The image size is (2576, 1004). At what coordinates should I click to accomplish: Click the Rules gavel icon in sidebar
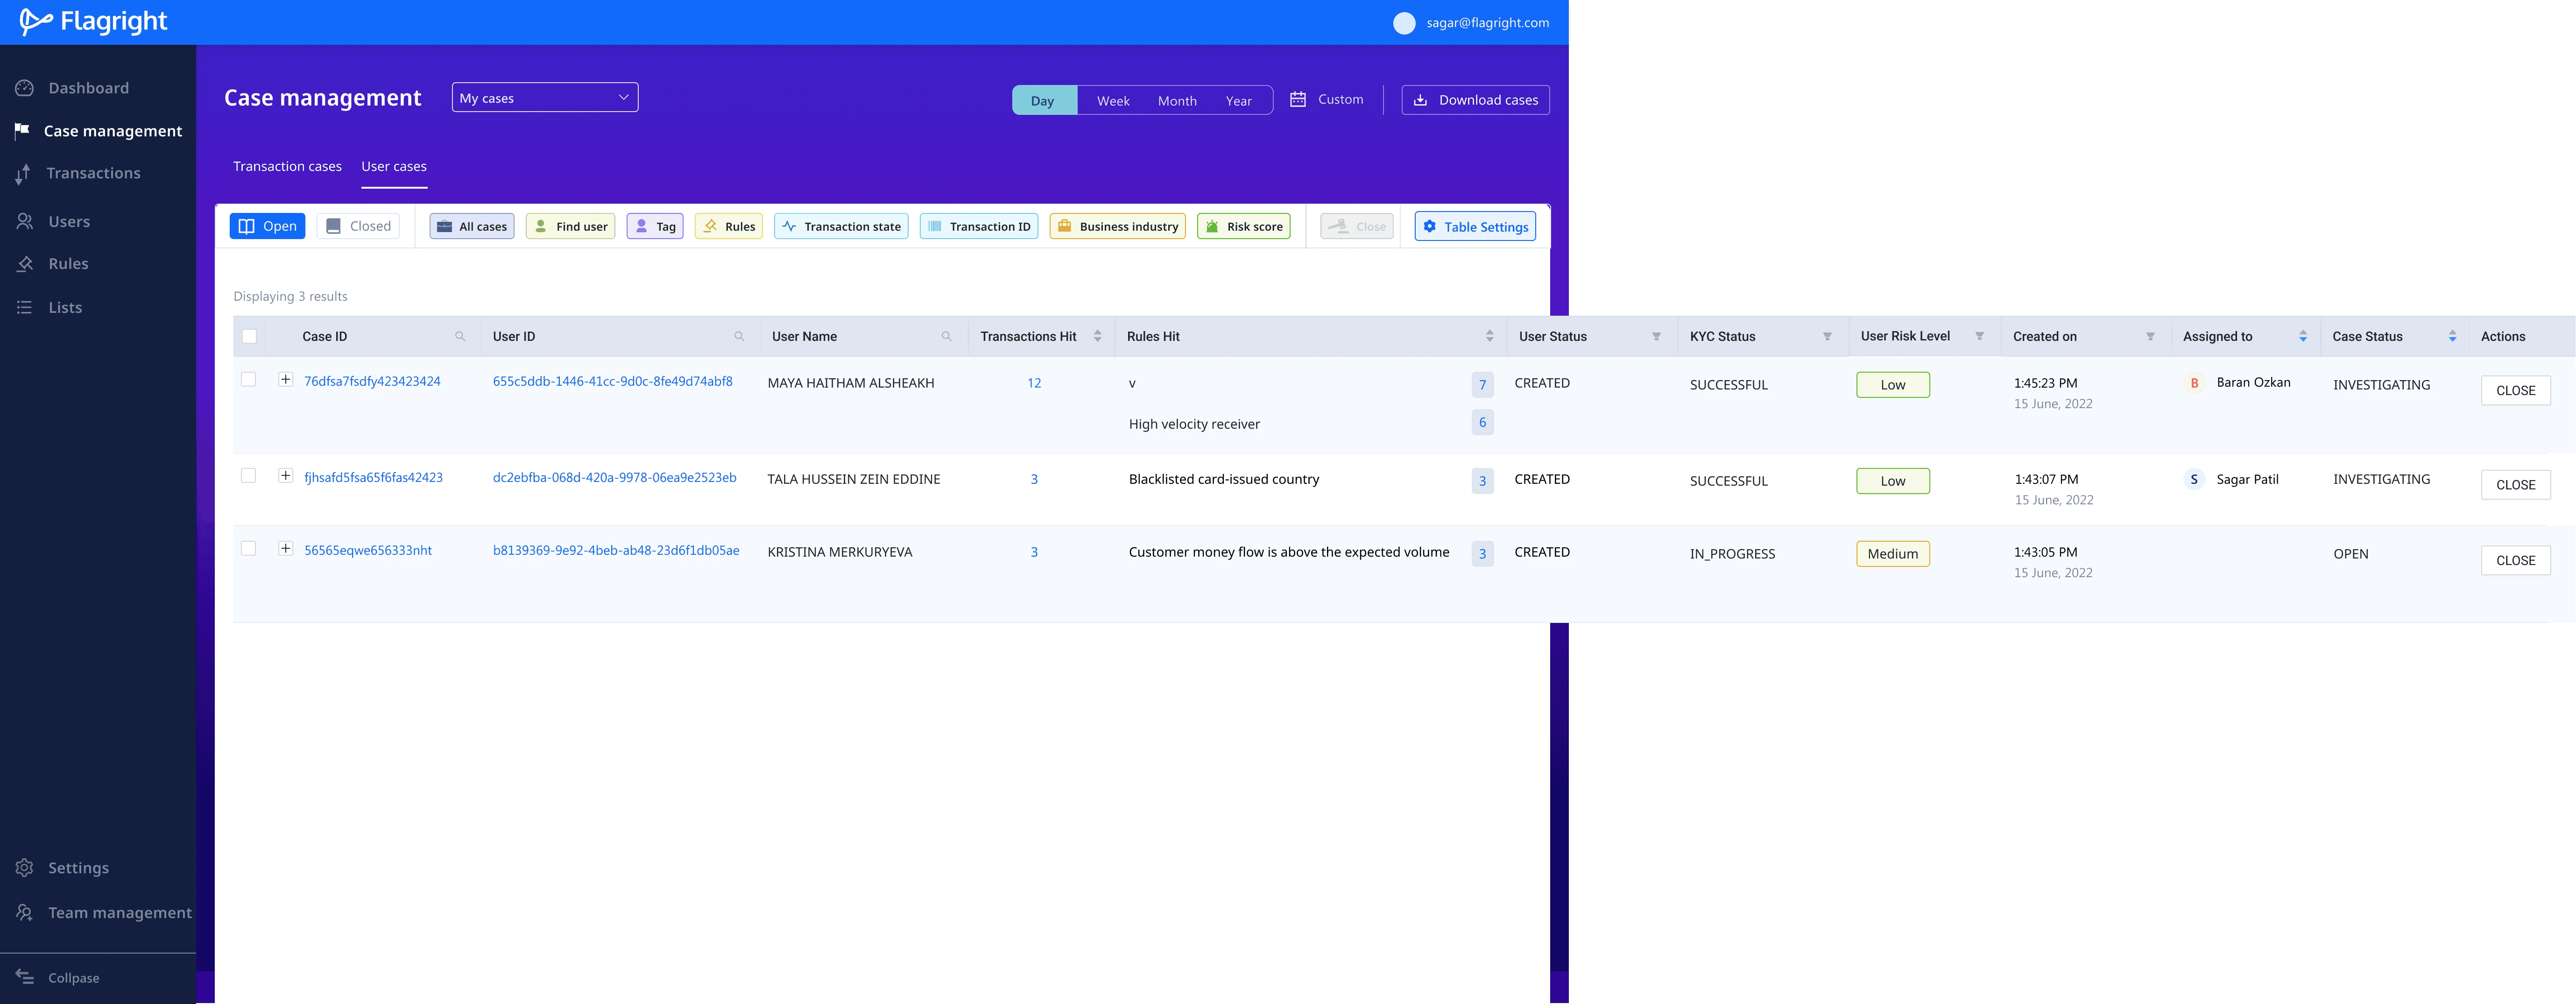[25, 264]
